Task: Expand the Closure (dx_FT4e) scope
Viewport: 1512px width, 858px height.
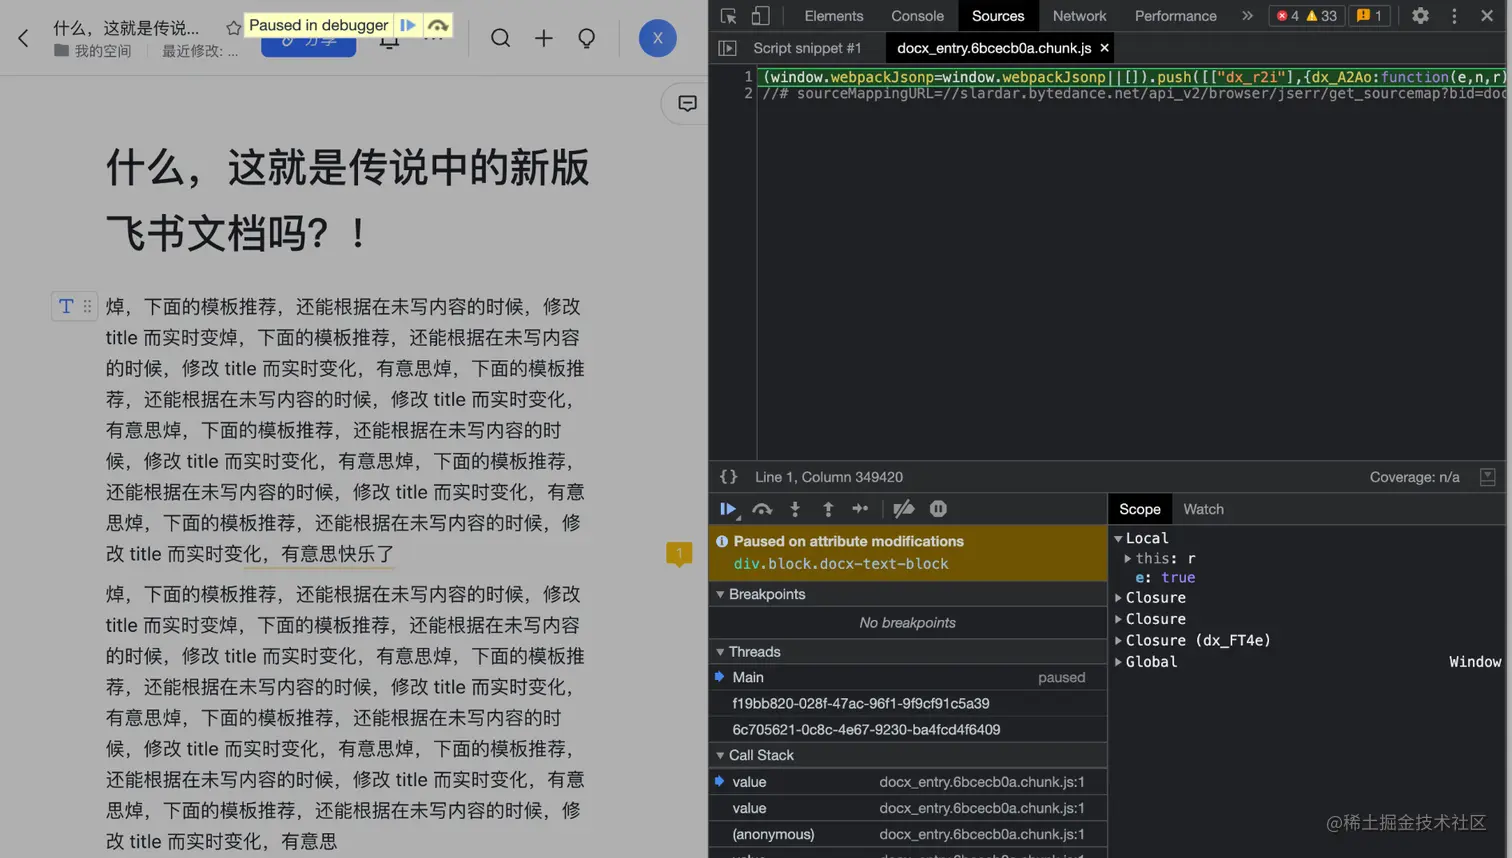Action: pos(1118,640)
